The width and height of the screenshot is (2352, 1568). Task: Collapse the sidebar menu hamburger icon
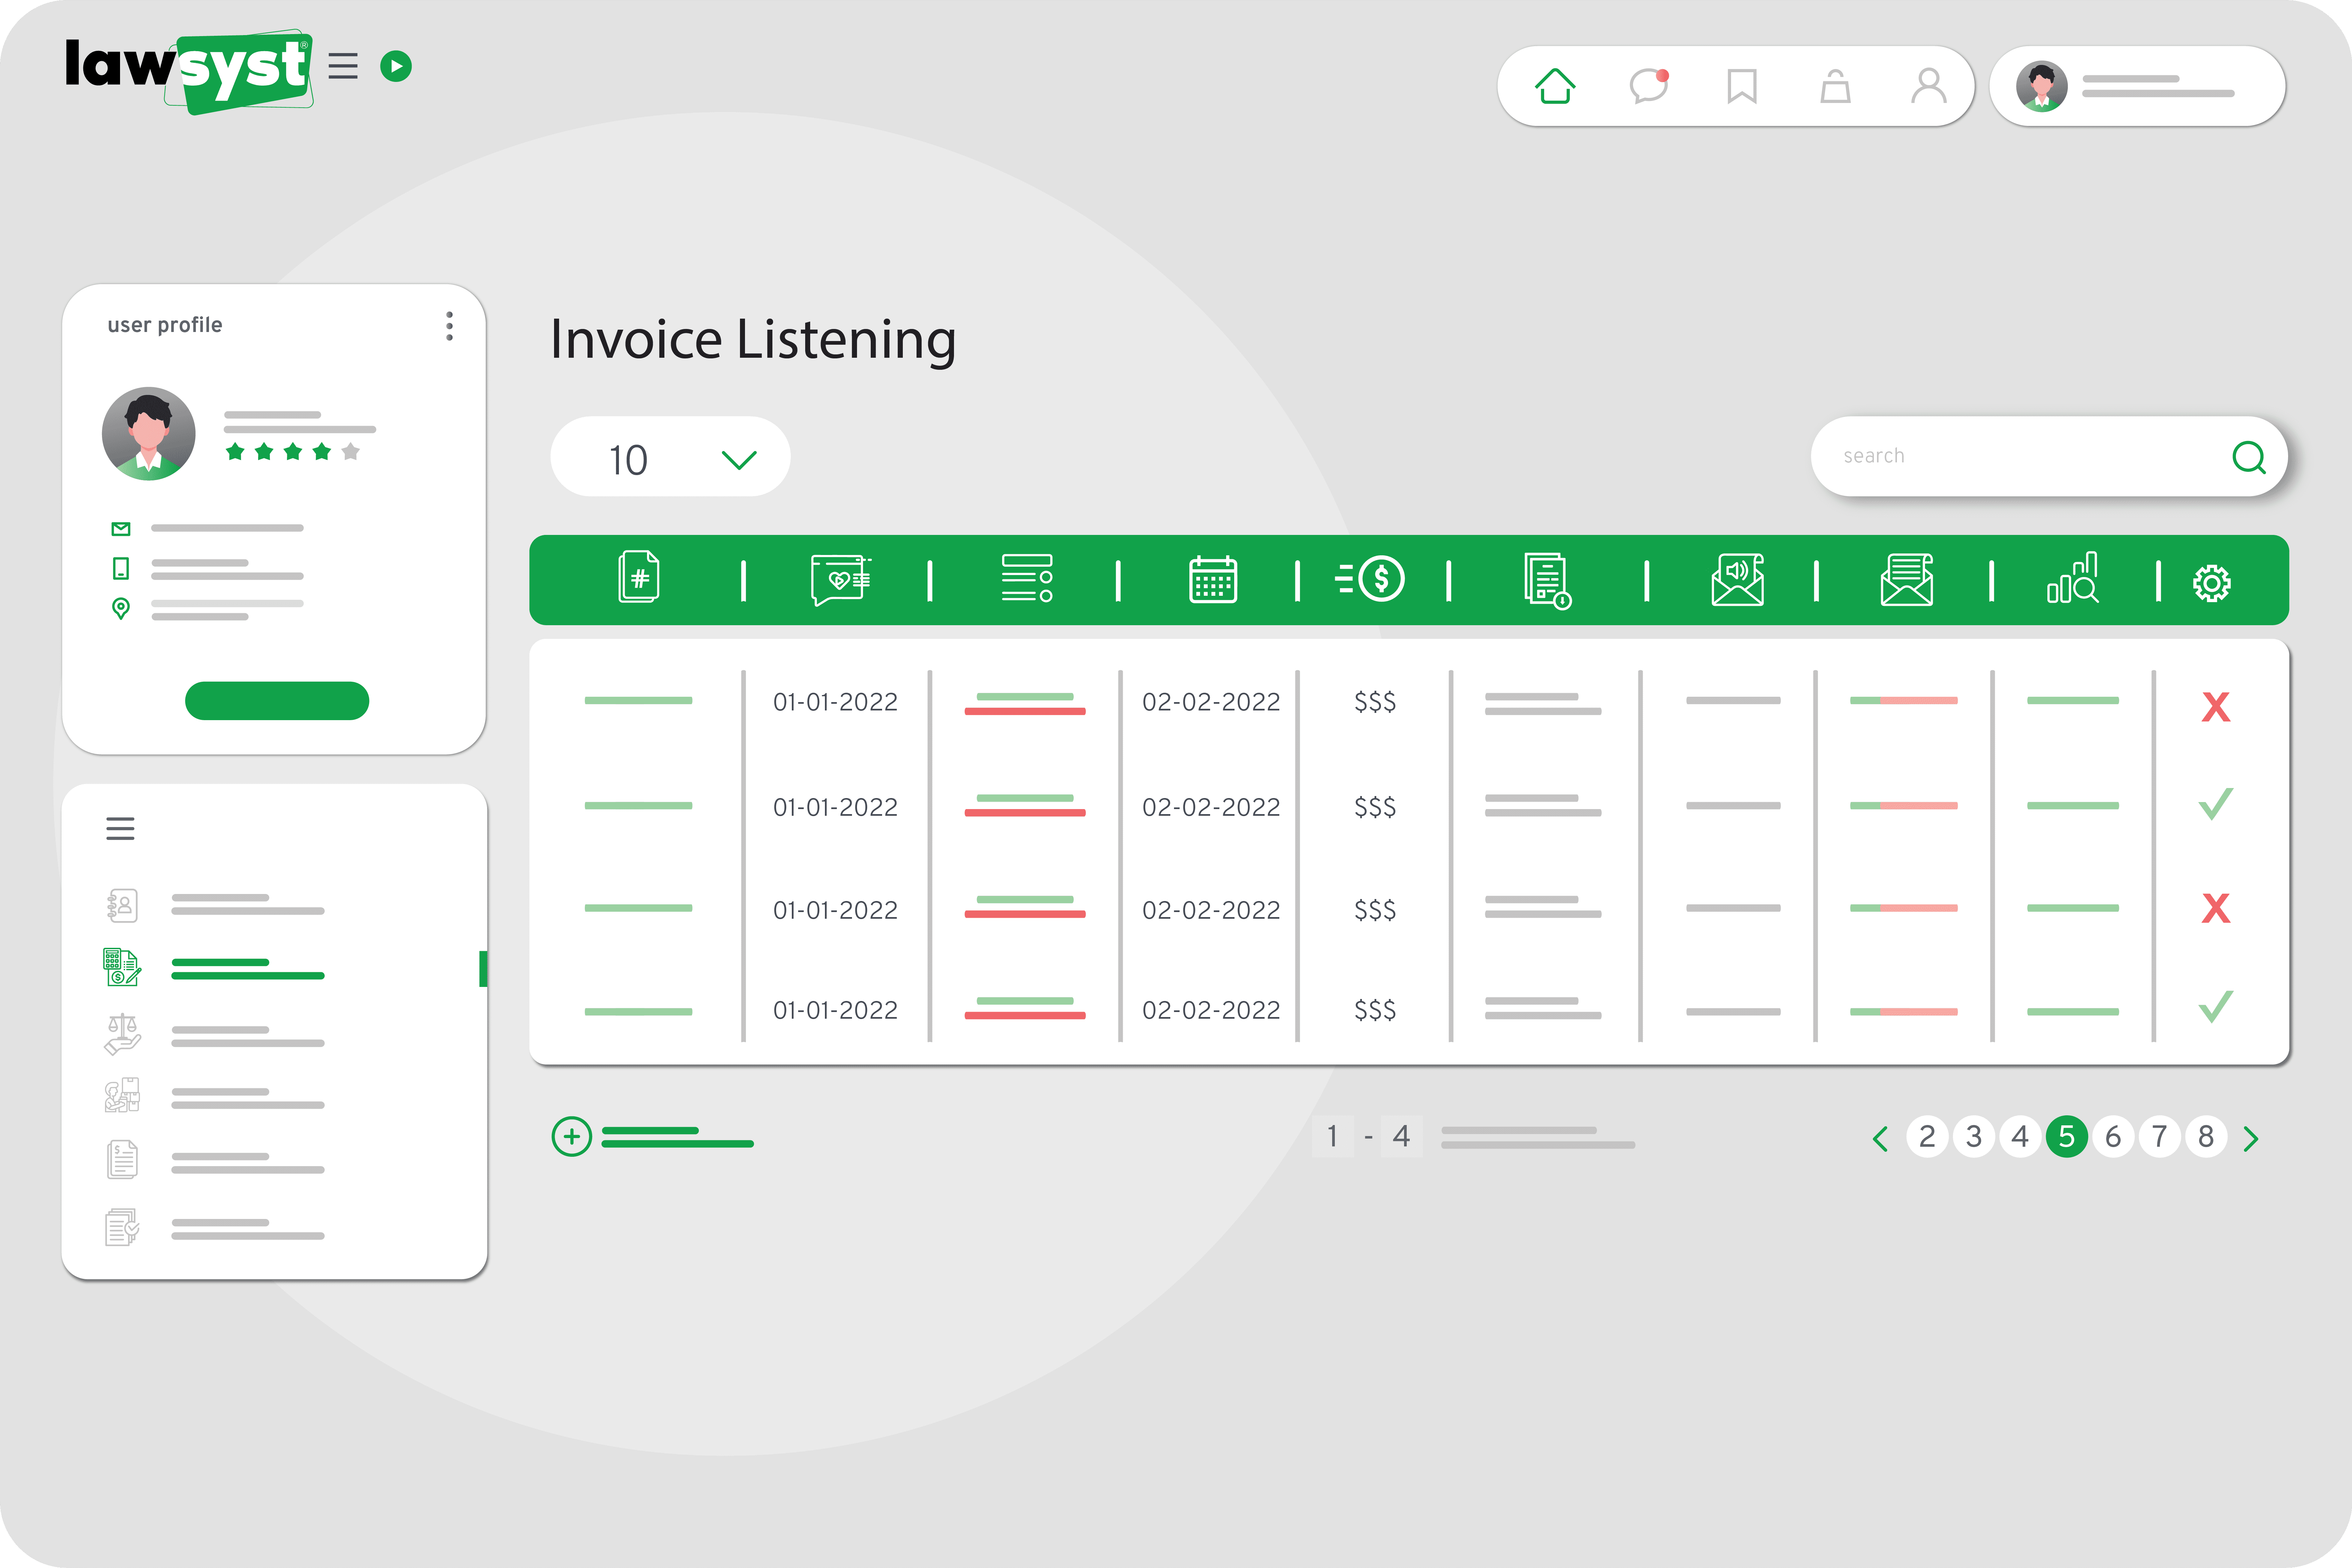tap(120, 829)
